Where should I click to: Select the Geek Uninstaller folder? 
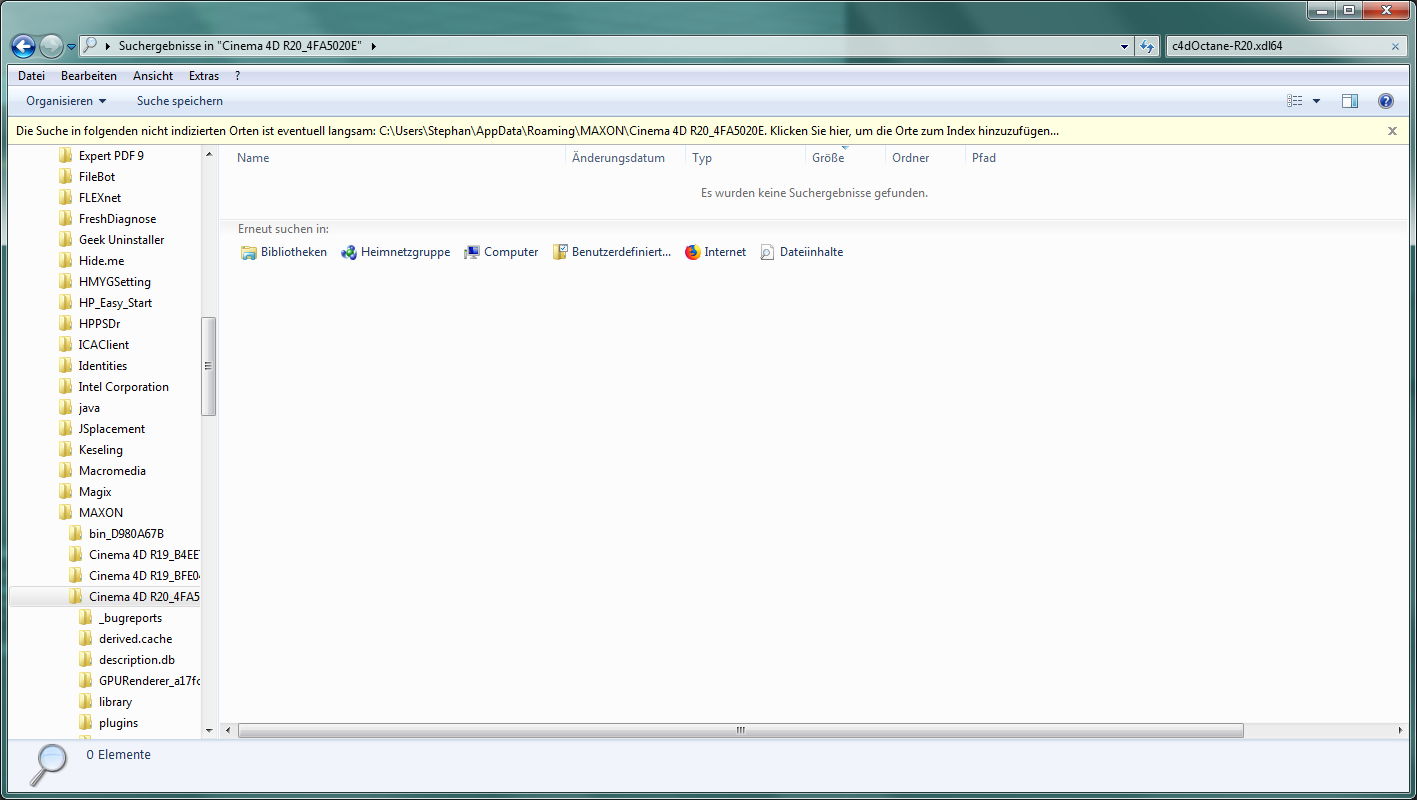(x=121, y=240)
